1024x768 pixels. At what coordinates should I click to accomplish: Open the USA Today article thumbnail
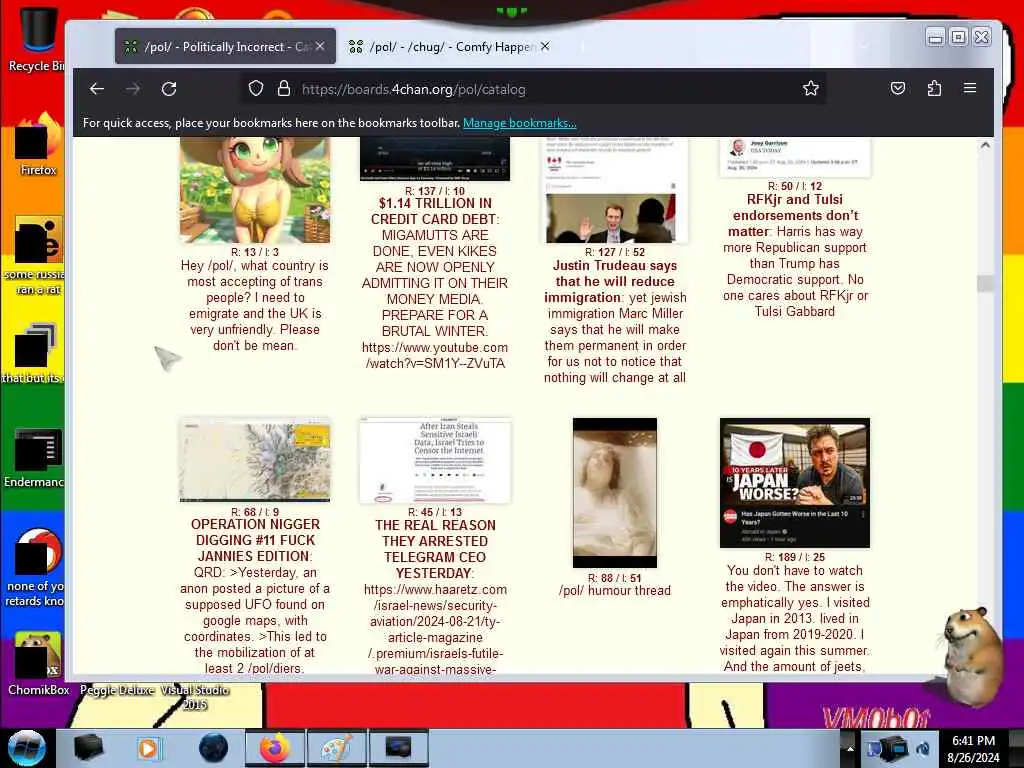click(795, 157)
